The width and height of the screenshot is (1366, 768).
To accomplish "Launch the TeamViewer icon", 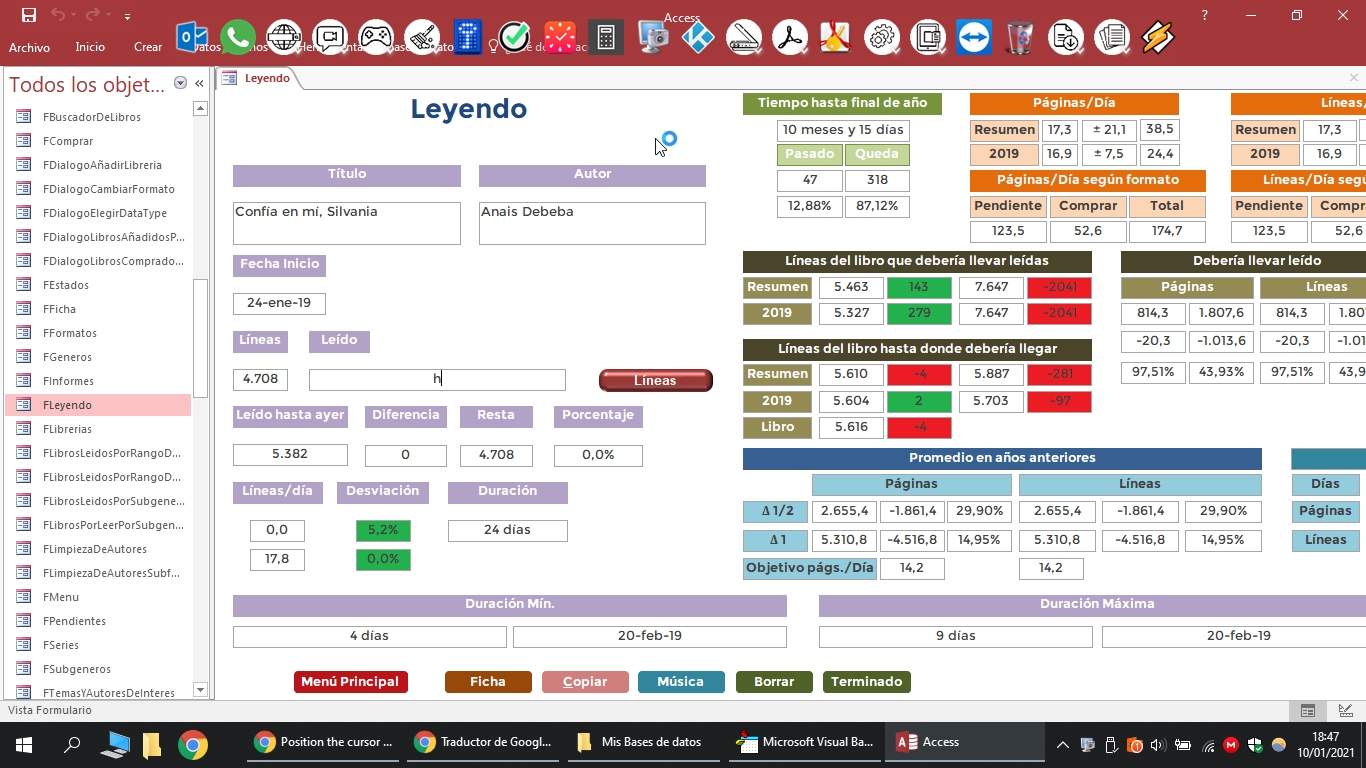I will coord(974,38).
